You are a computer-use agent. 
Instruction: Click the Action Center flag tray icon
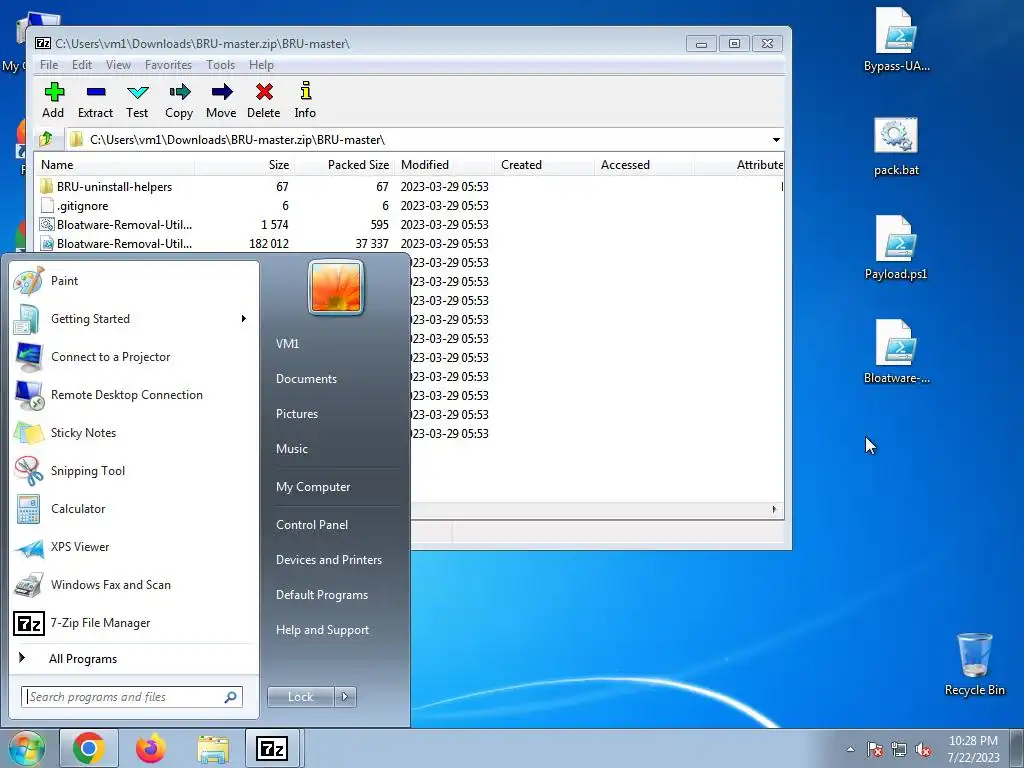874,750
